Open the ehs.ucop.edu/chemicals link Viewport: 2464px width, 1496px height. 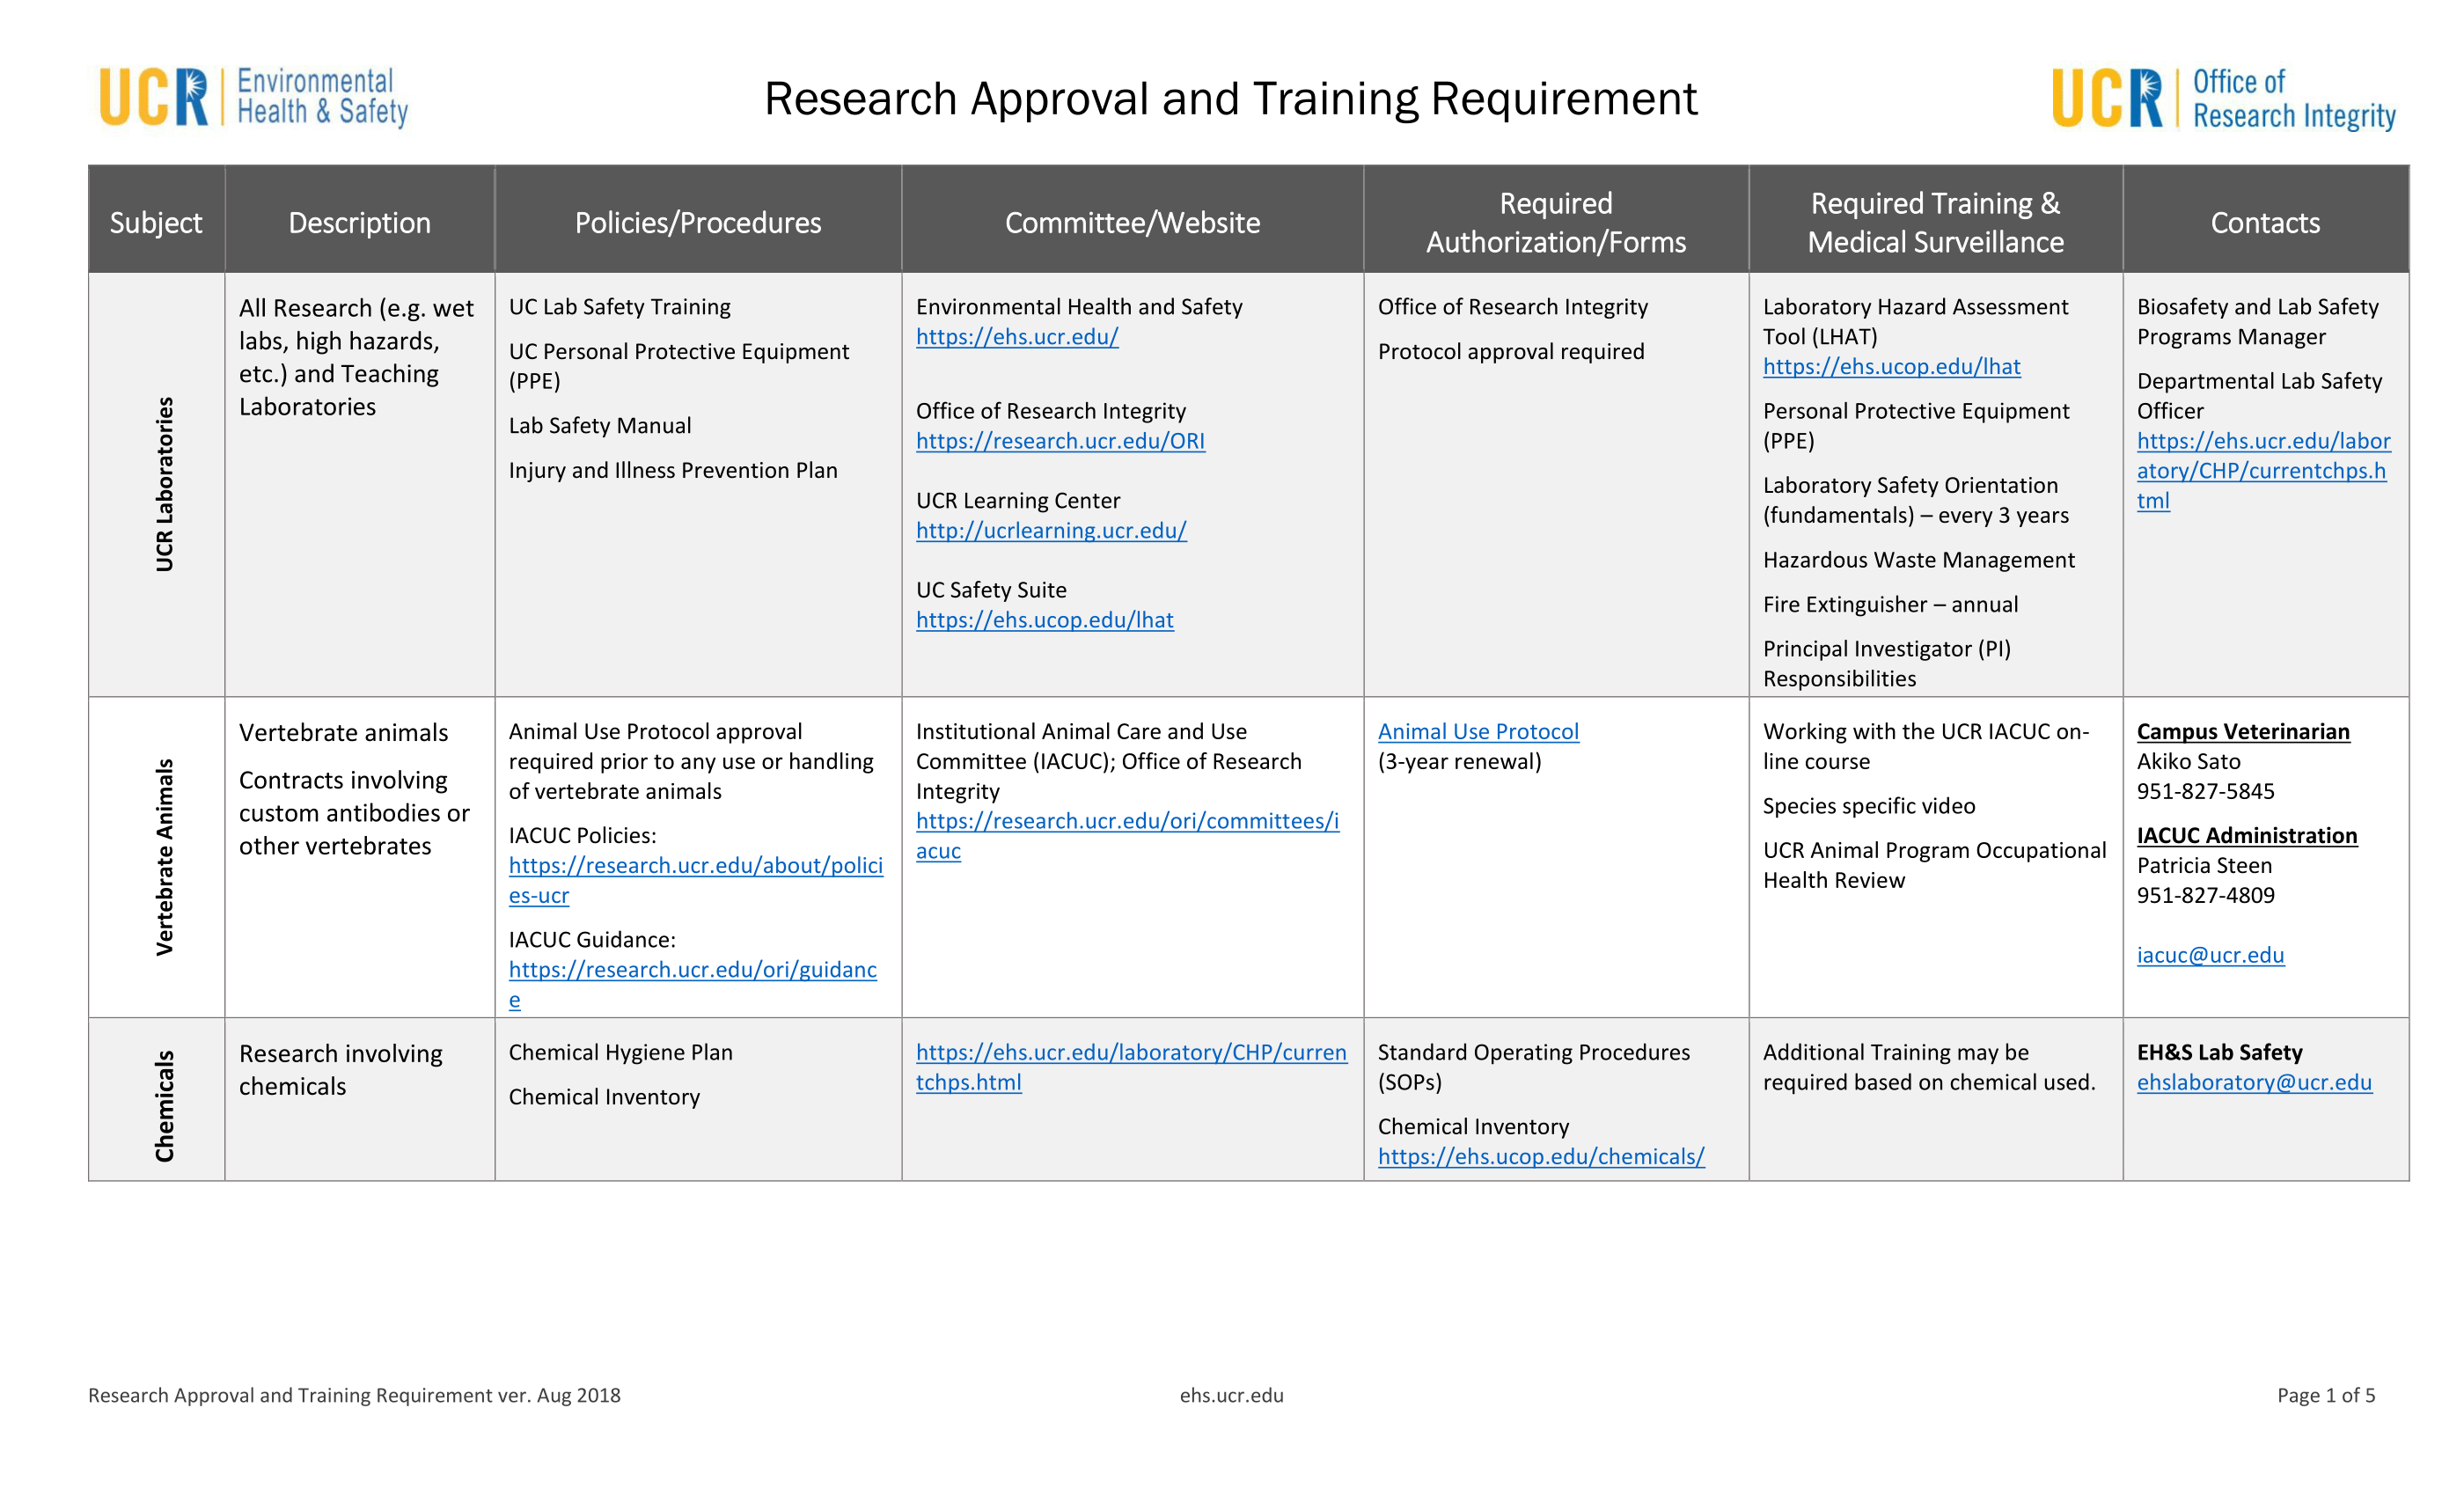(x=1540, y=1157)
